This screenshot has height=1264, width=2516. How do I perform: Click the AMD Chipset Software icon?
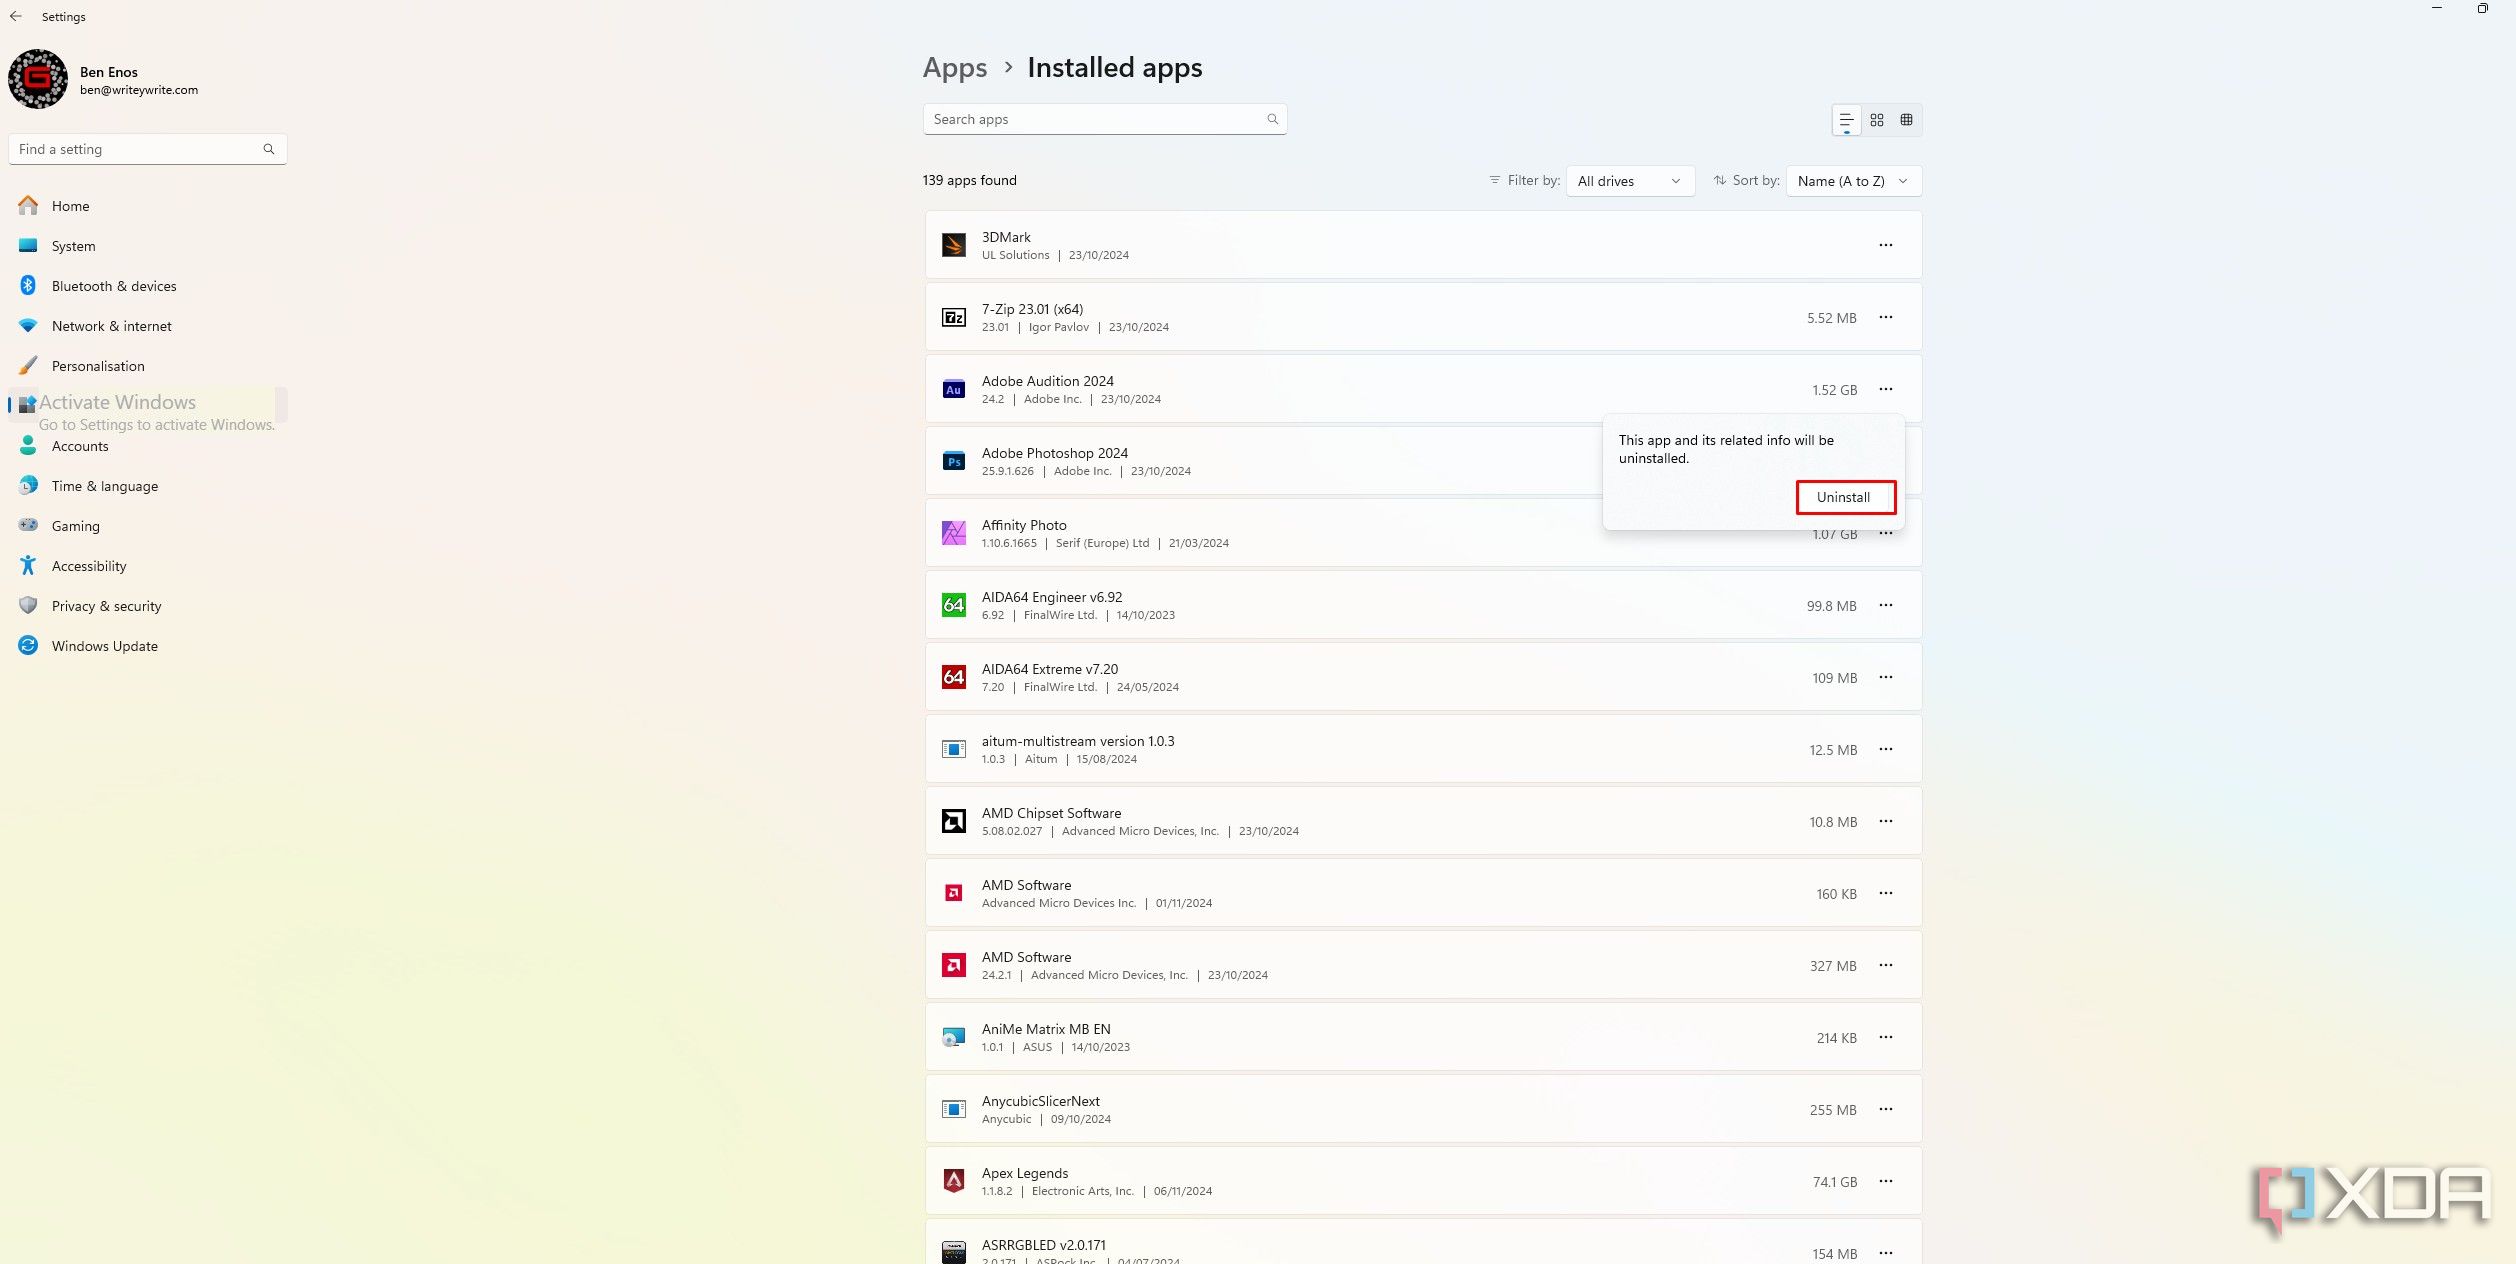click(x=954, y=821)
